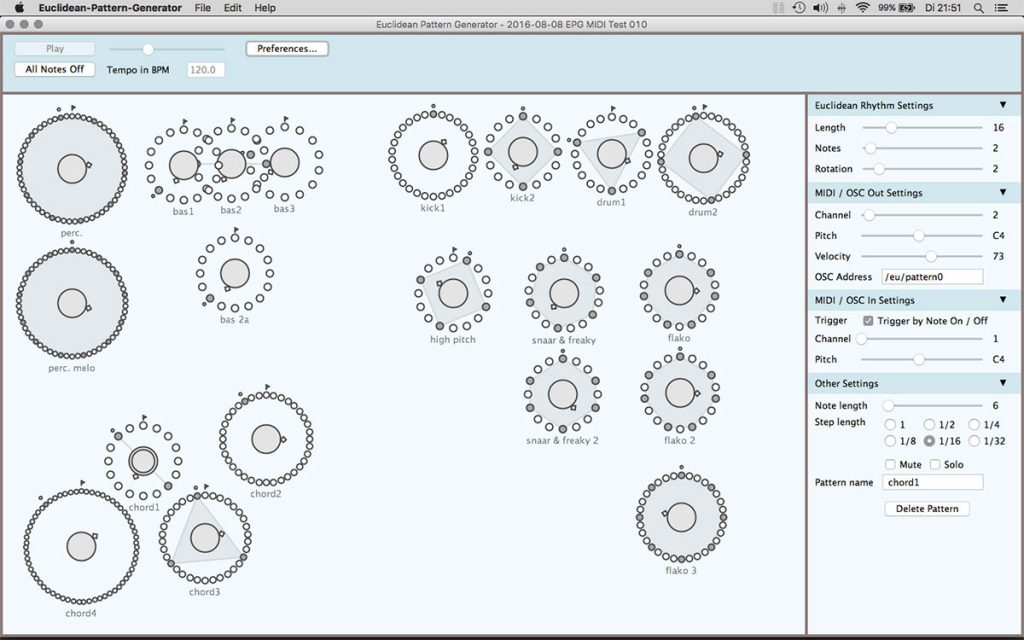Select step length 1/4
This screenshot has height=640, width=1024.
pyautogui.click(x=974, y=424)
